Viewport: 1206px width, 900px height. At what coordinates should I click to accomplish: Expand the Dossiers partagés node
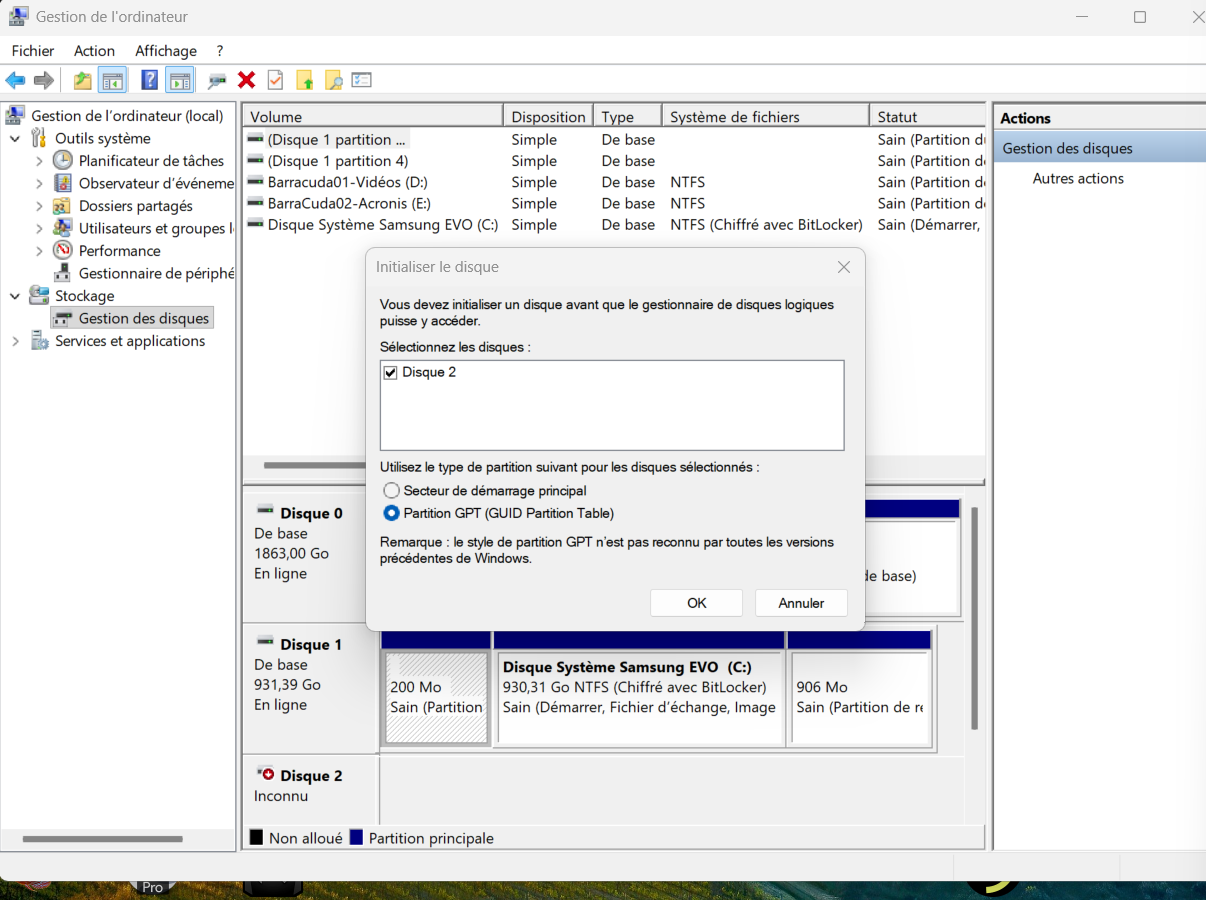pos(39,206)
